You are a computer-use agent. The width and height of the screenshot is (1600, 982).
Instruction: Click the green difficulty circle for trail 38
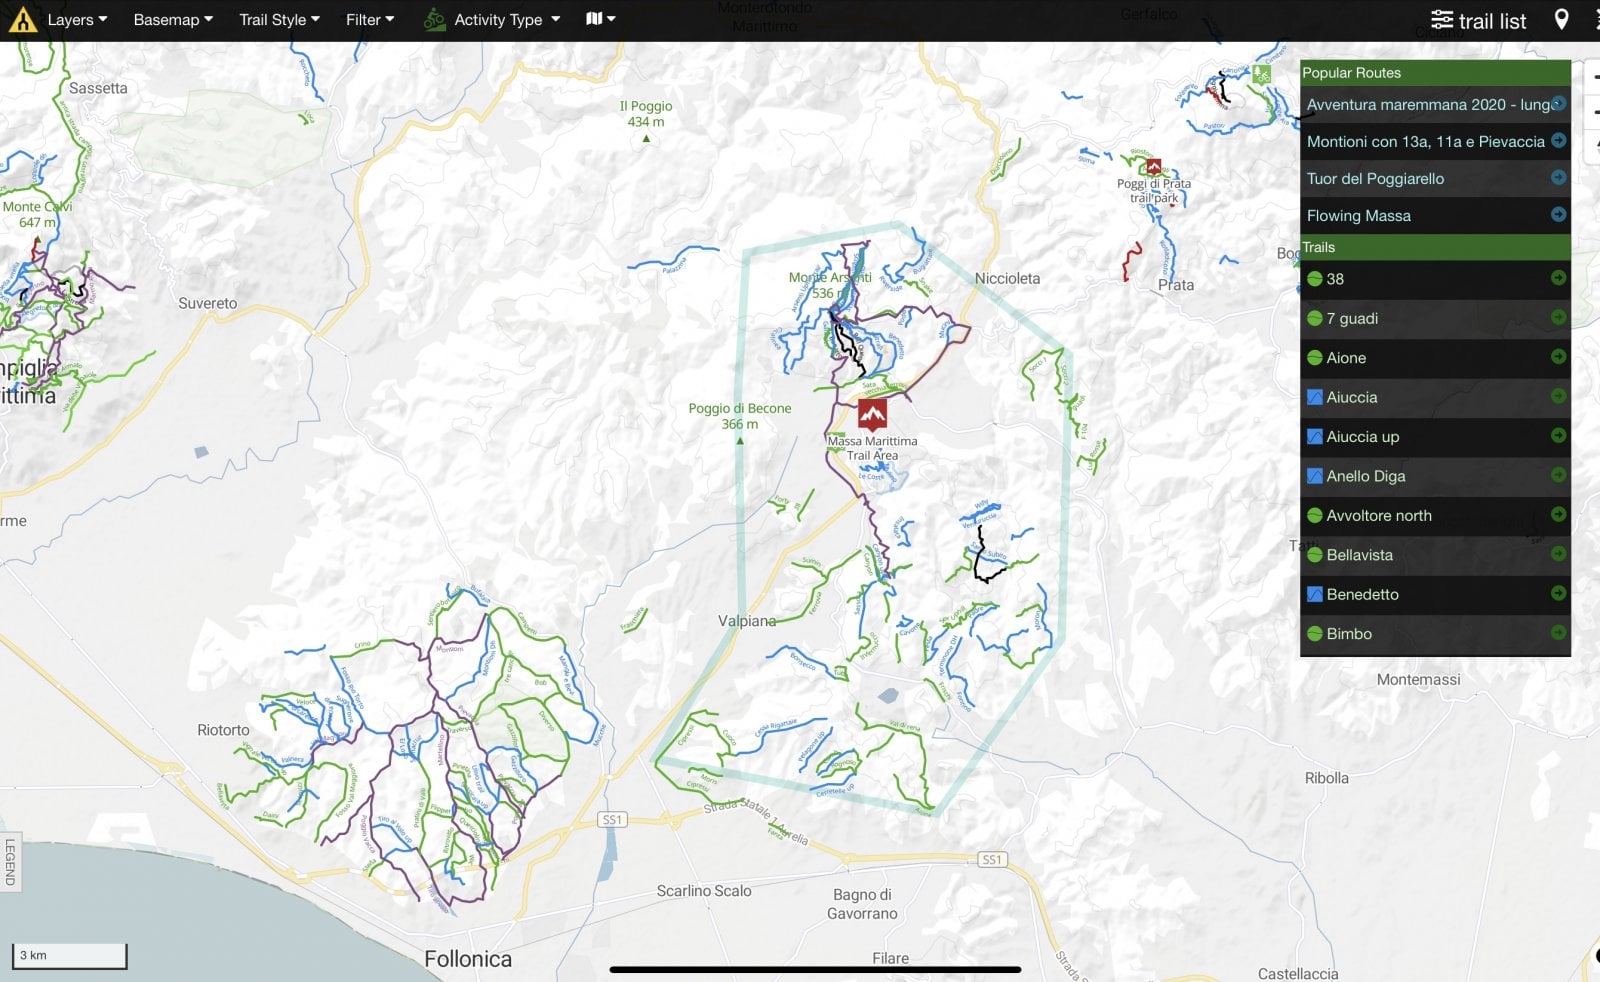pos(1315,279)
